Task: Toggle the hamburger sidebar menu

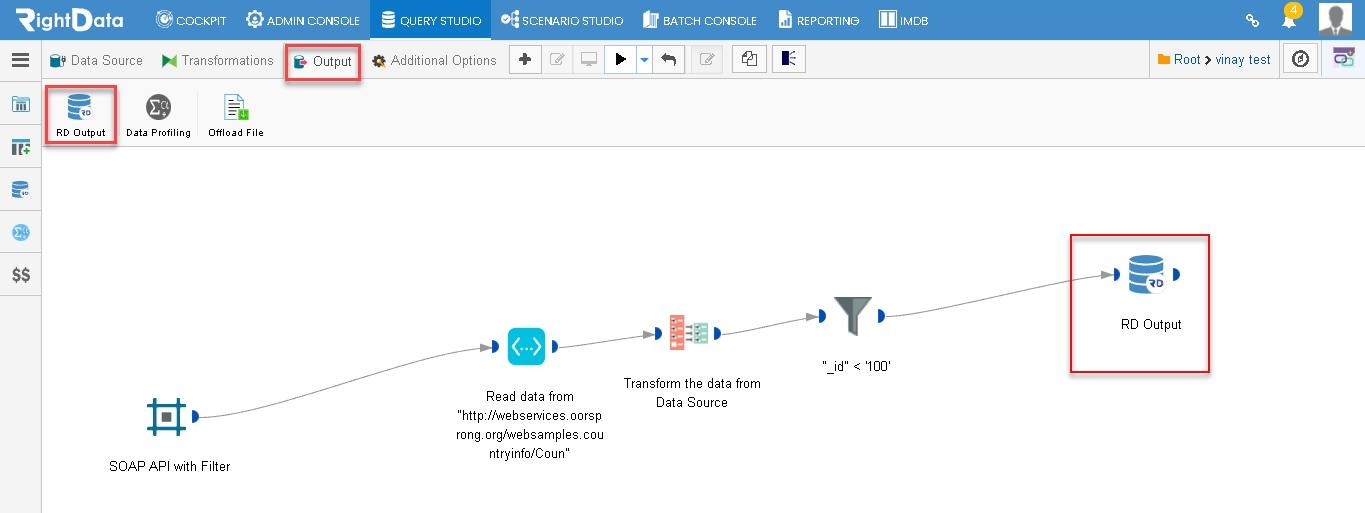Action: [20, 60]
